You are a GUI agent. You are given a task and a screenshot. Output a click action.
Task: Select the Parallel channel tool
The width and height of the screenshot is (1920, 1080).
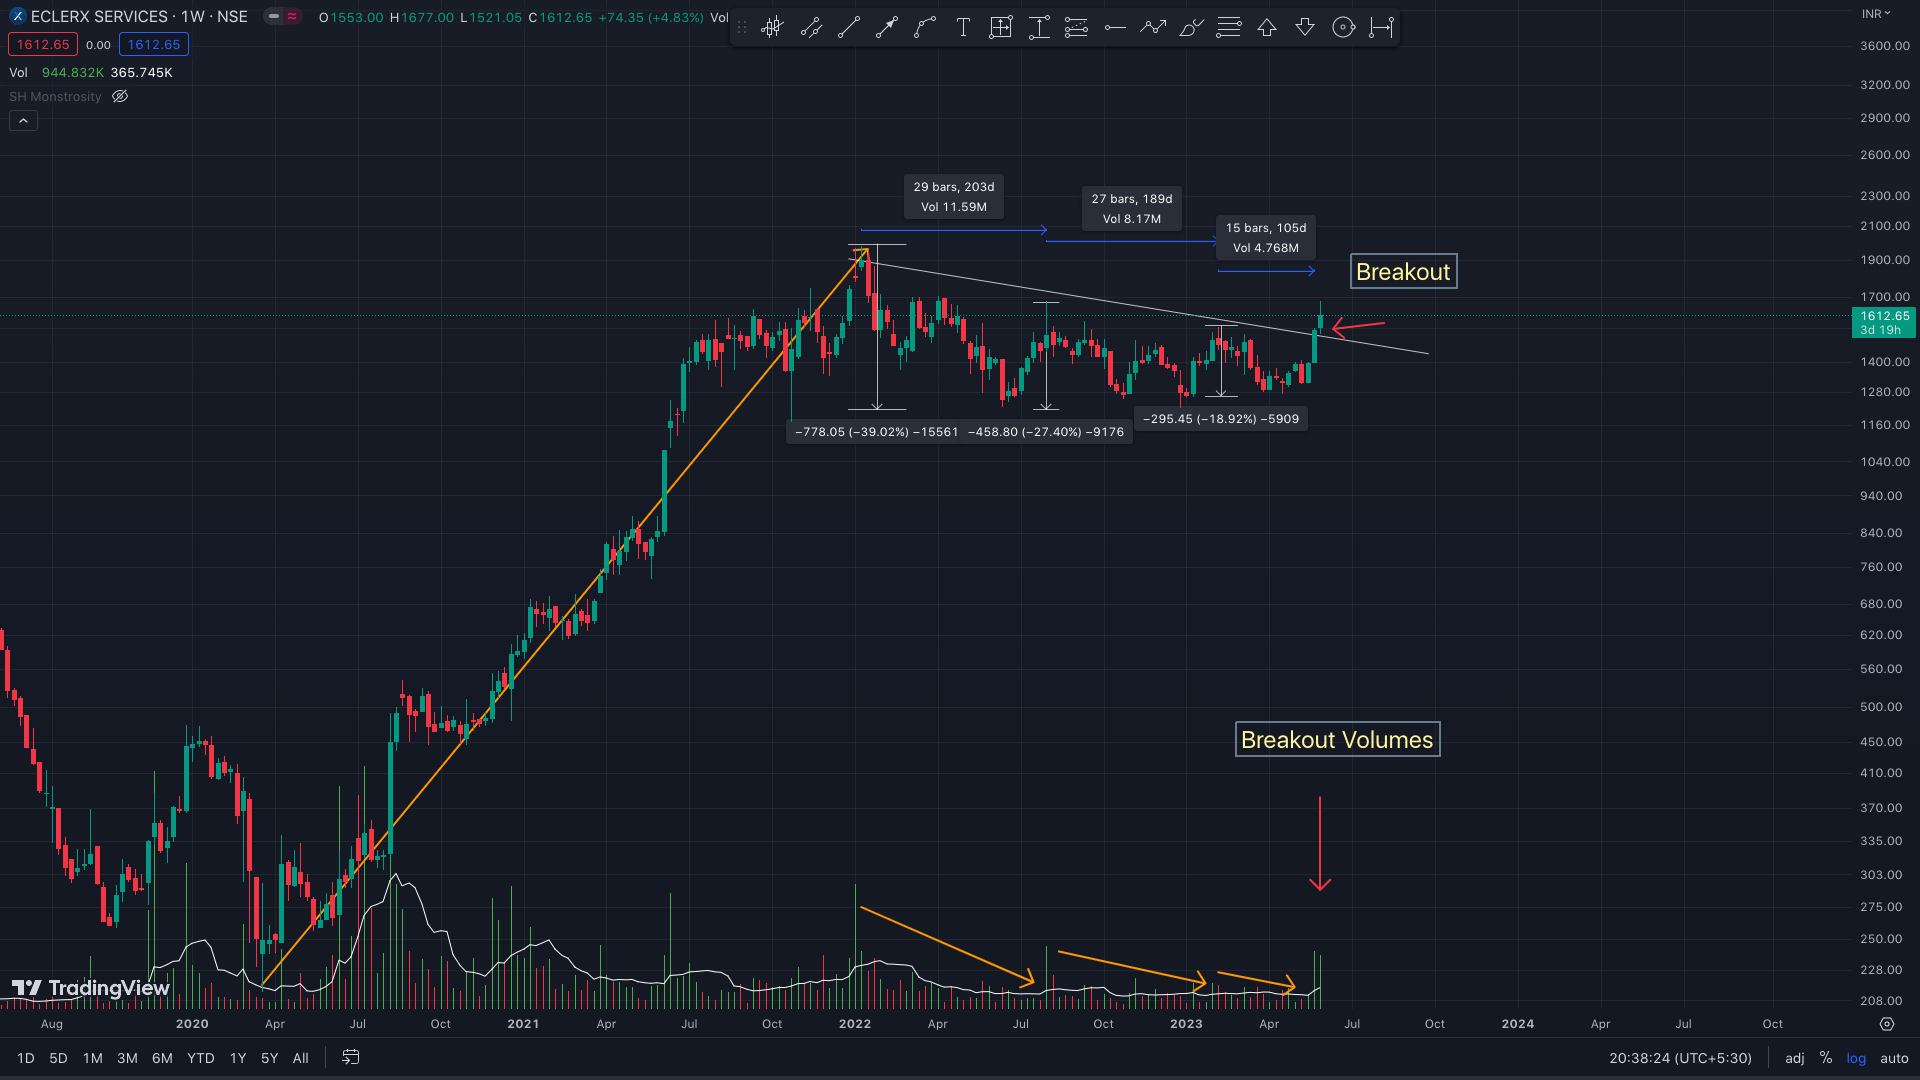point(811,28)
